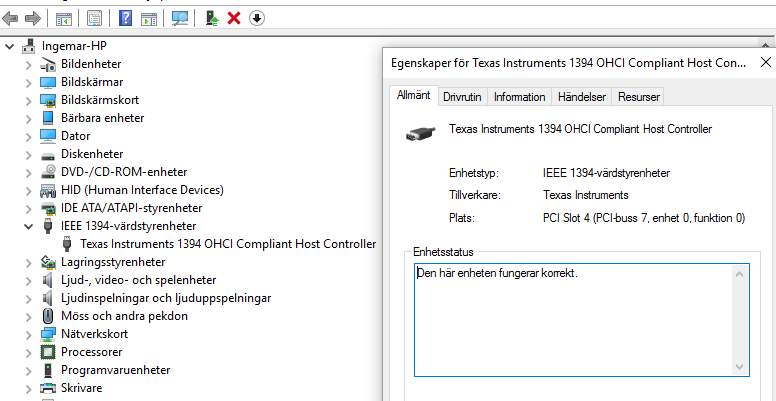Click the 'IEEE 1394-värdstyrenheter' Enhetstyp value
This screenshot has width=776, height=401.
(606, 173)
